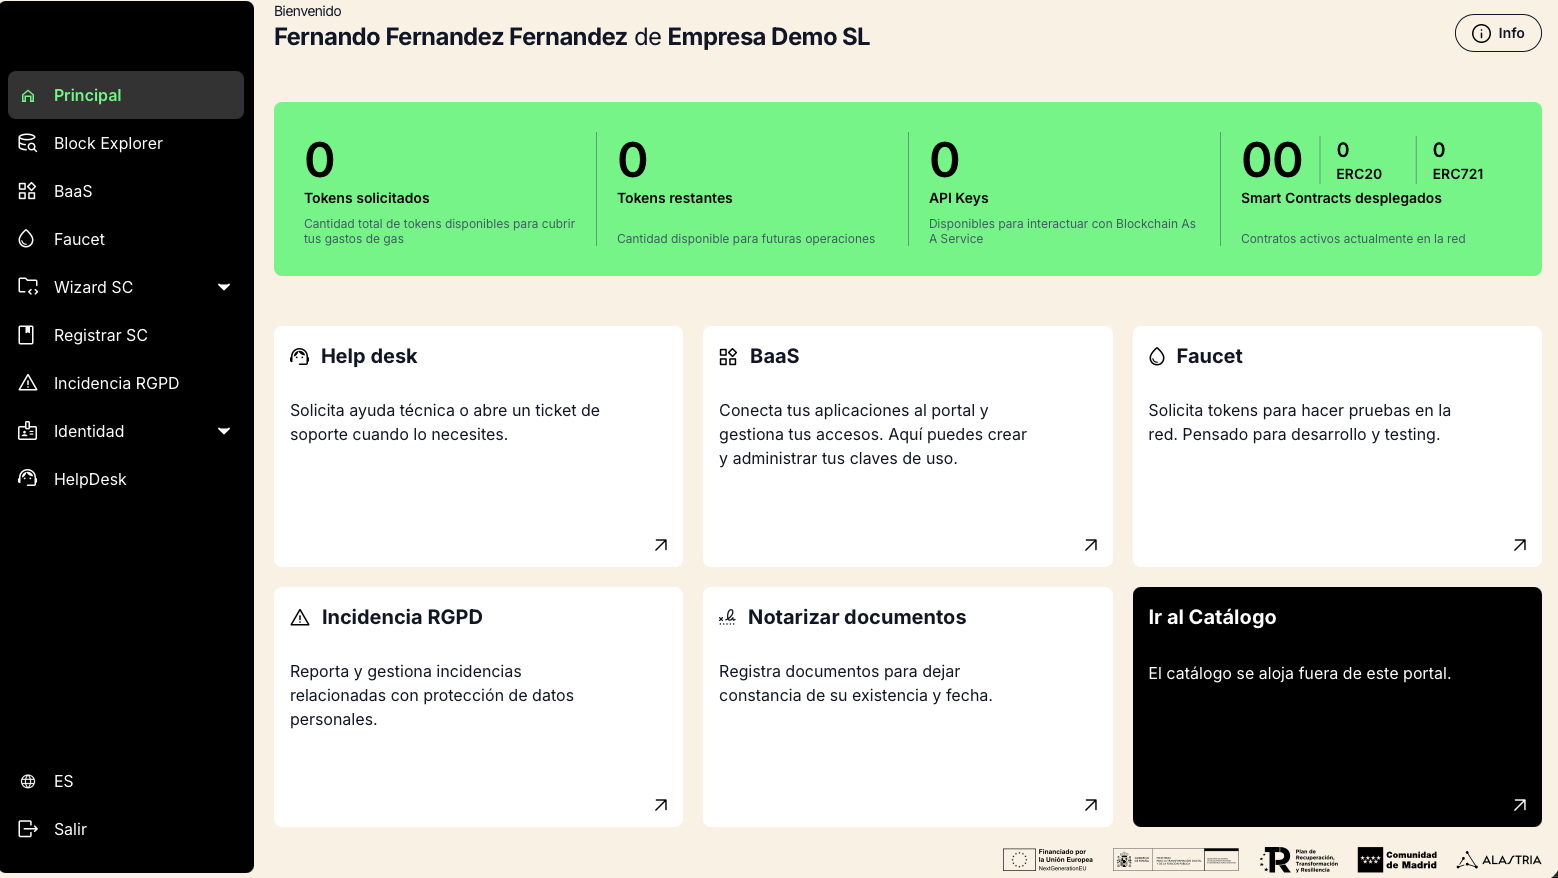Image resolution: width=1558 pixels, height=878 pixels.
Task: Click the Plan de Recuperación logo
Action: point(1299,860)
